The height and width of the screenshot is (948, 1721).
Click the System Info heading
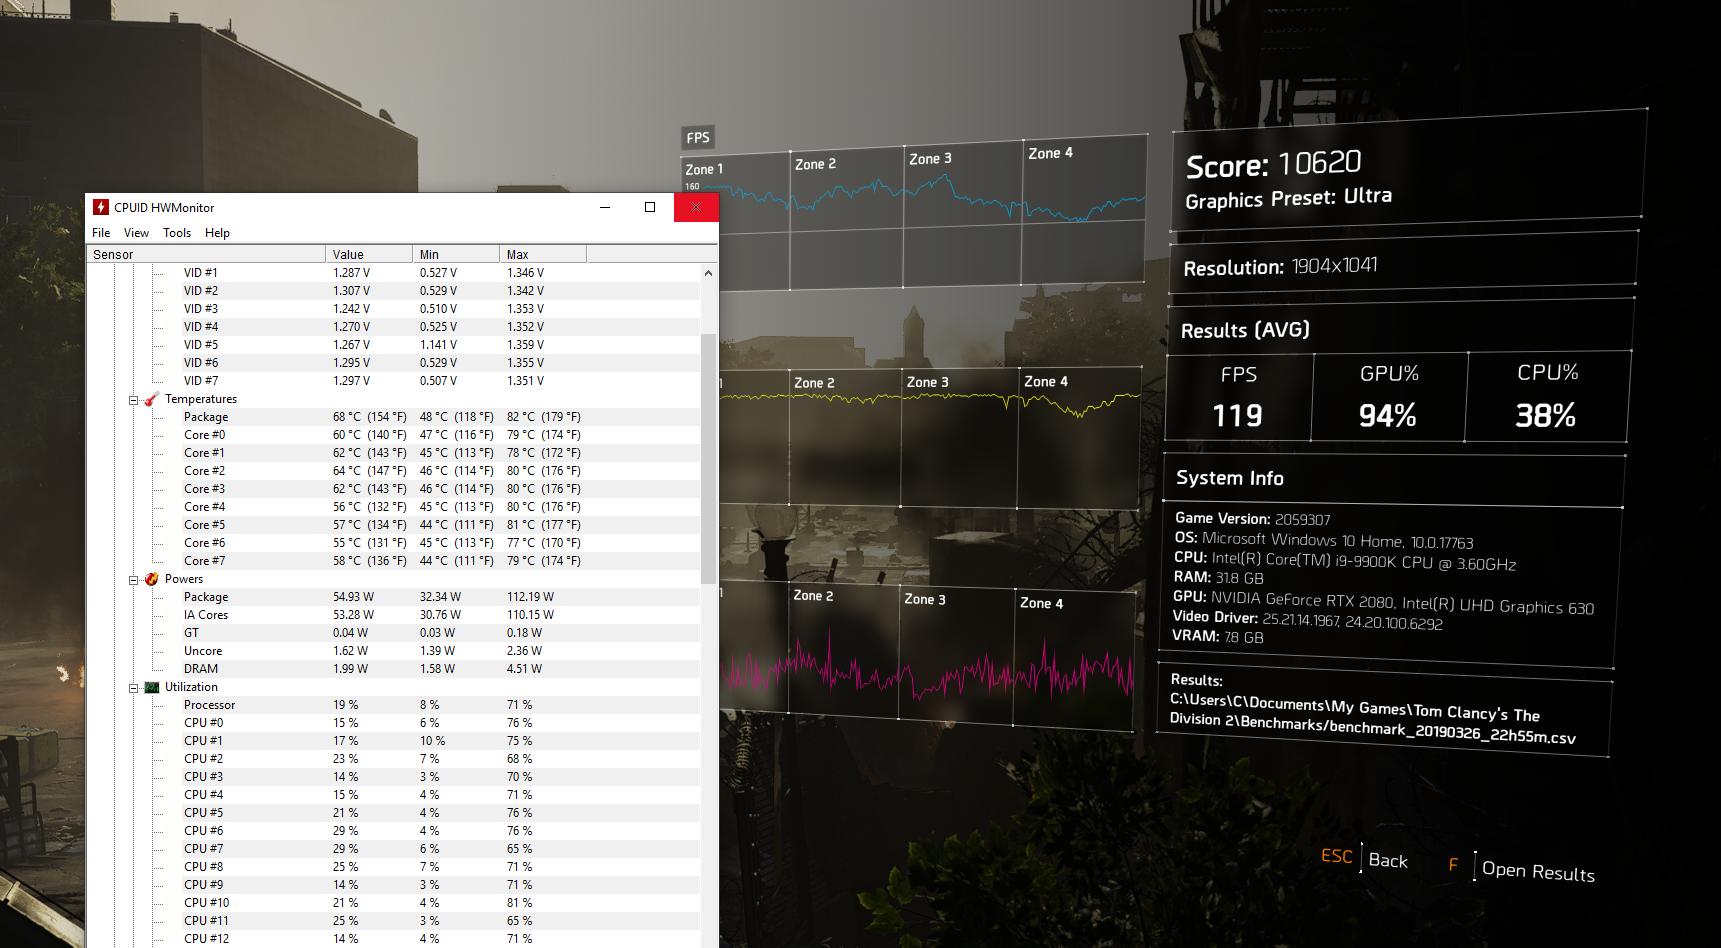pyautogui.click(x=1230, y=478)
